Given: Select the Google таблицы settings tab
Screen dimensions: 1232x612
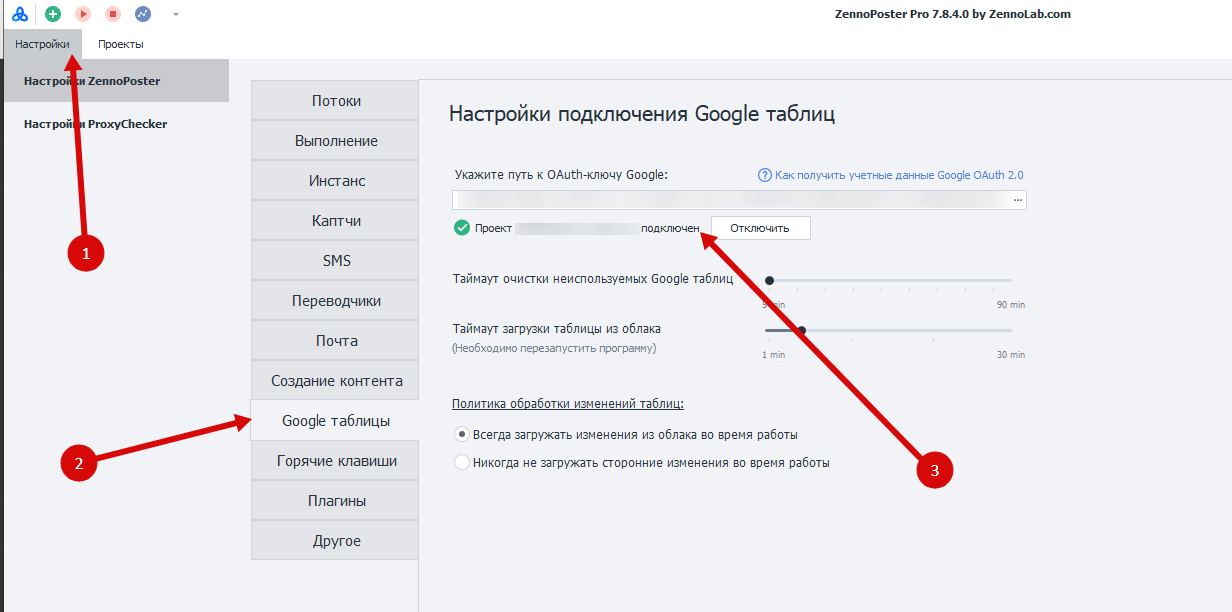Looking at the screenshot, I should pos(335,421).
